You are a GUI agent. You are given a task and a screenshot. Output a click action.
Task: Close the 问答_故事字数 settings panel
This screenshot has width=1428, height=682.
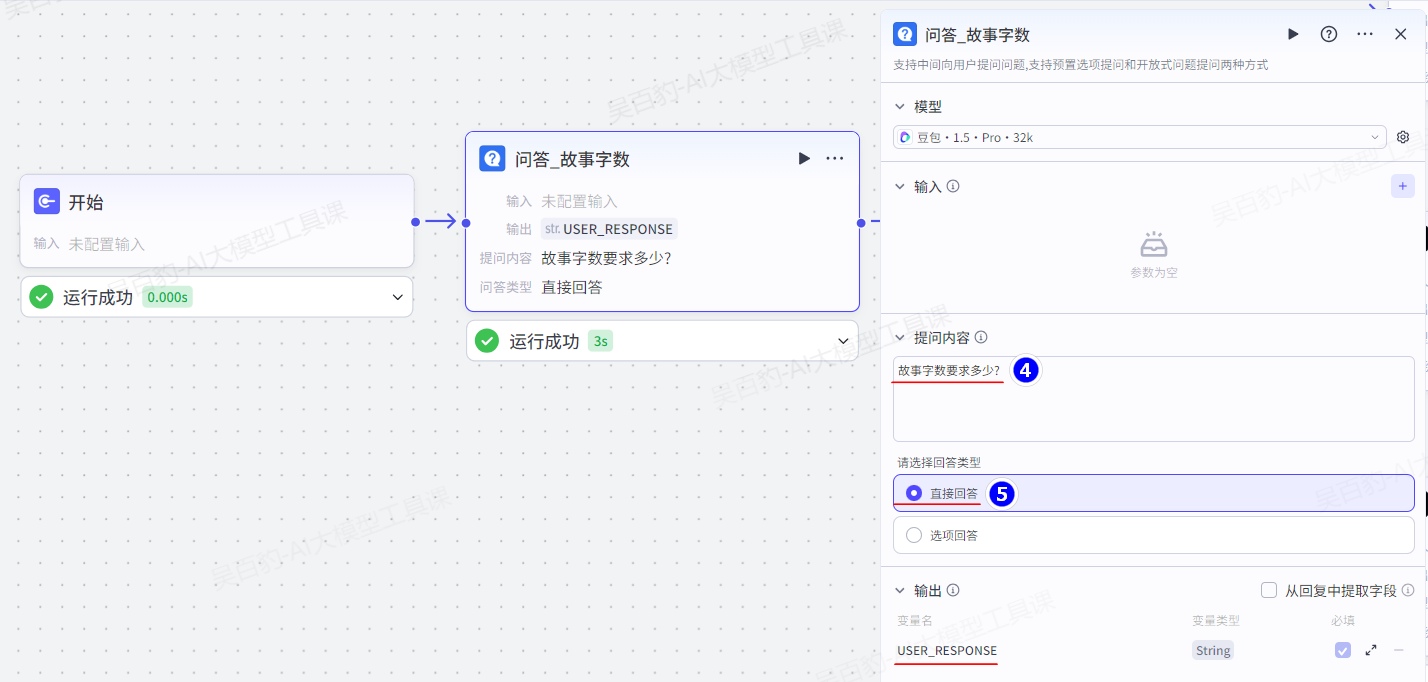point(1401,34)
